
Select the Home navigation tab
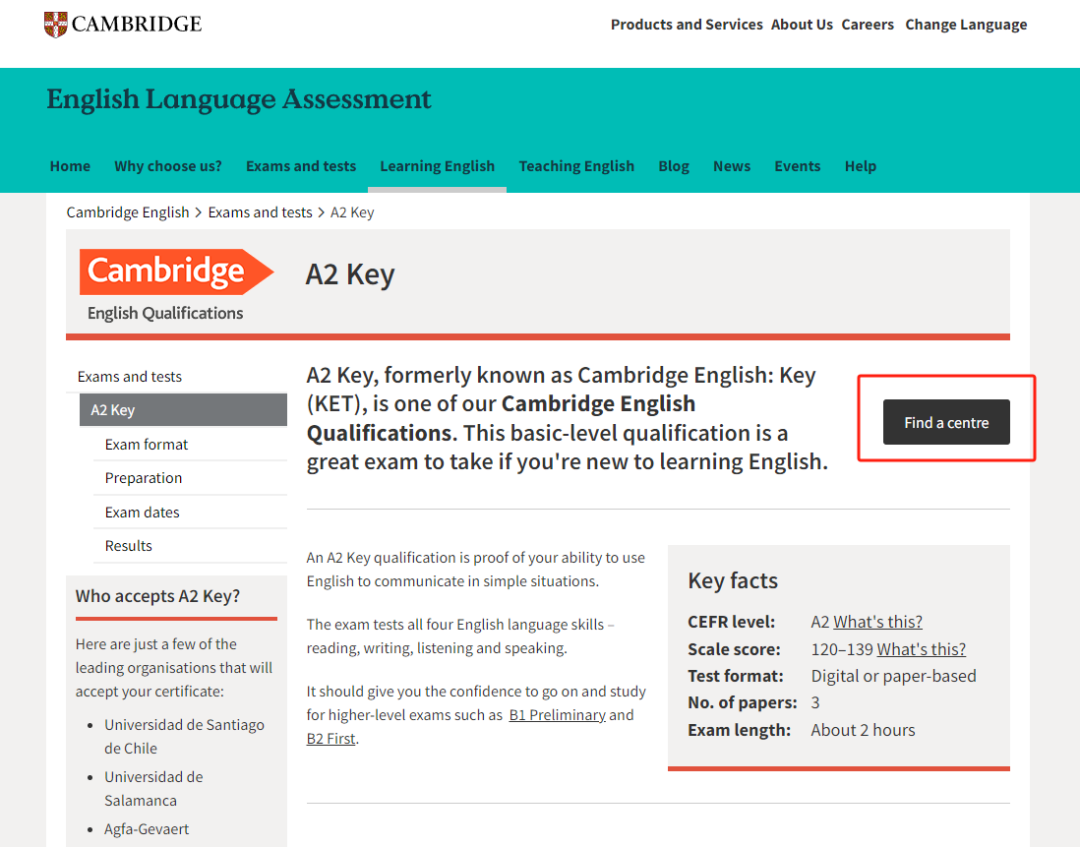[70, 166]
